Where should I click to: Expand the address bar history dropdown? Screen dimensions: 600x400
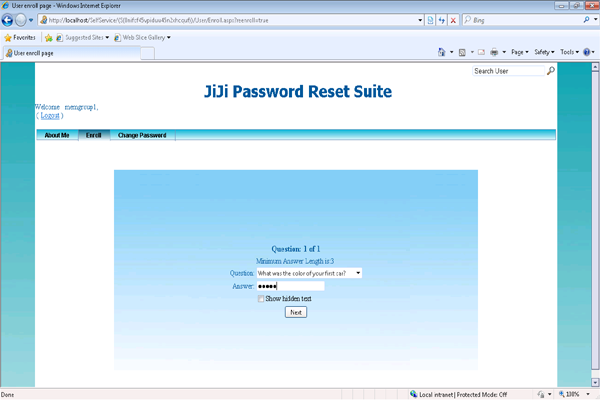420,20
